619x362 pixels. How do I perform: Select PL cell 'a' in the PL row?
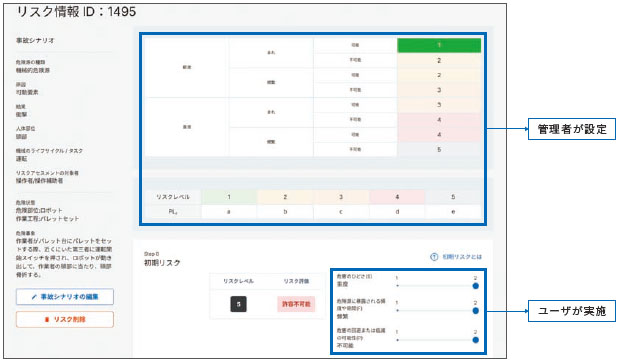[x=229, y=212]
